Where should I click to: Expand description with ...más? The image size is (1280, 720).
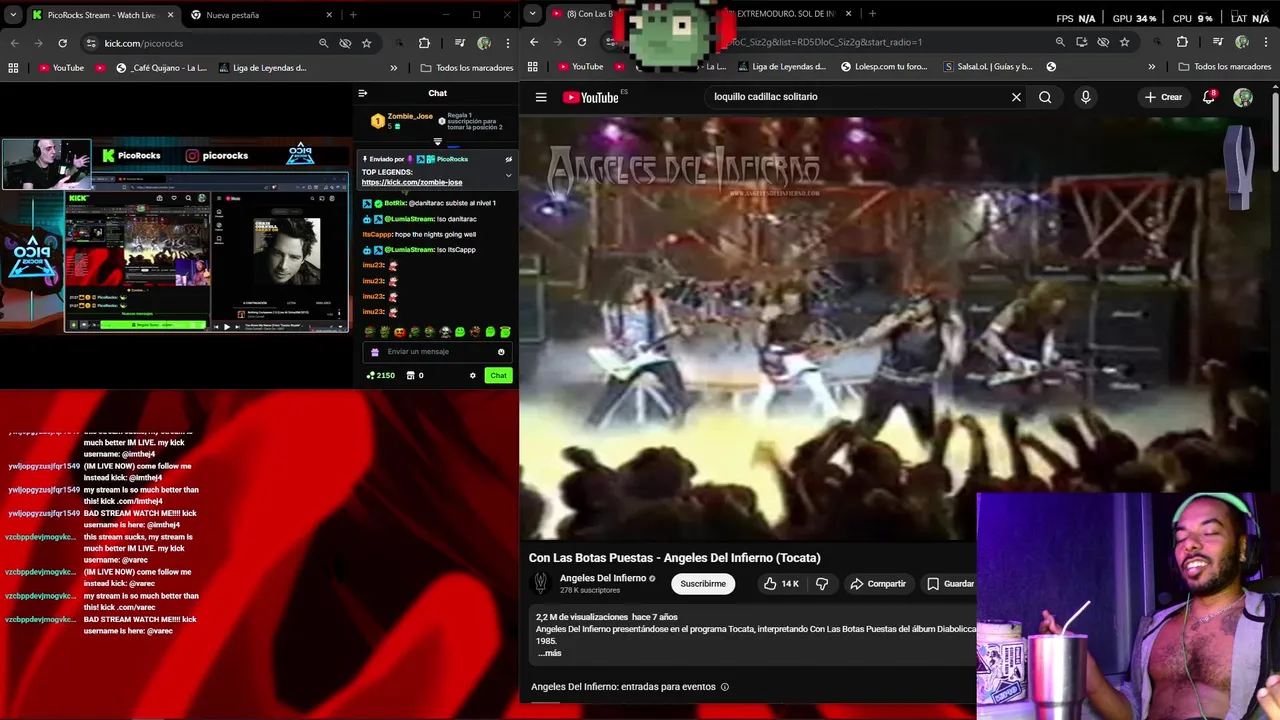coord(550,653)
